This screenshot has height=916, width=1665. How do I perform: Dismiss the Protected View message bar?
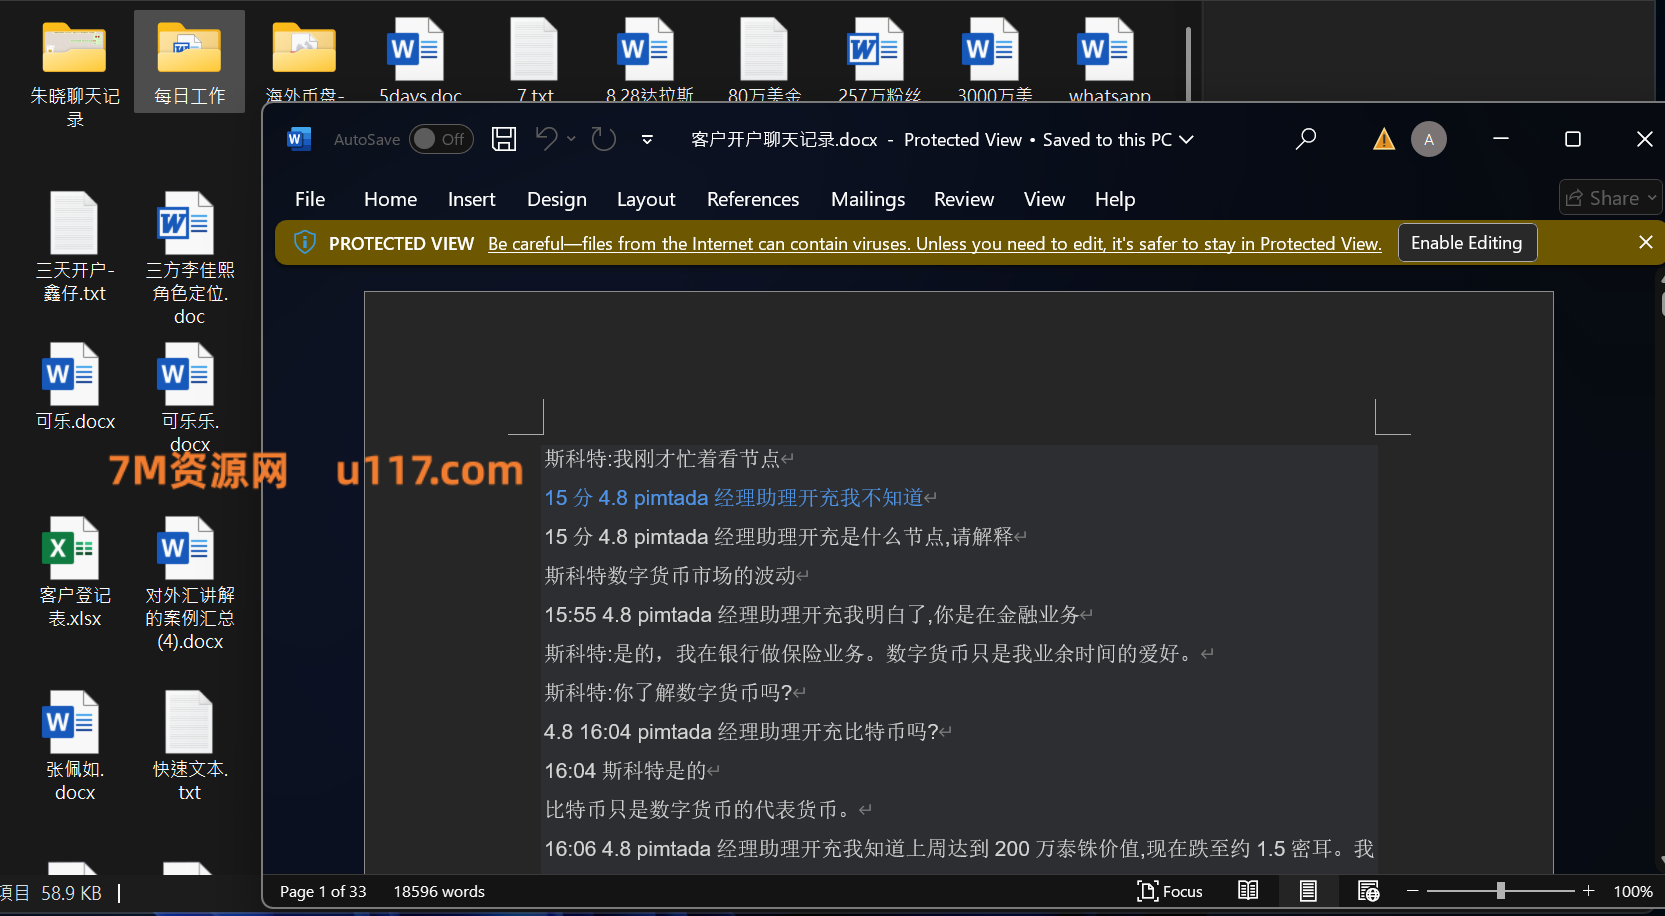[1645, 242]
